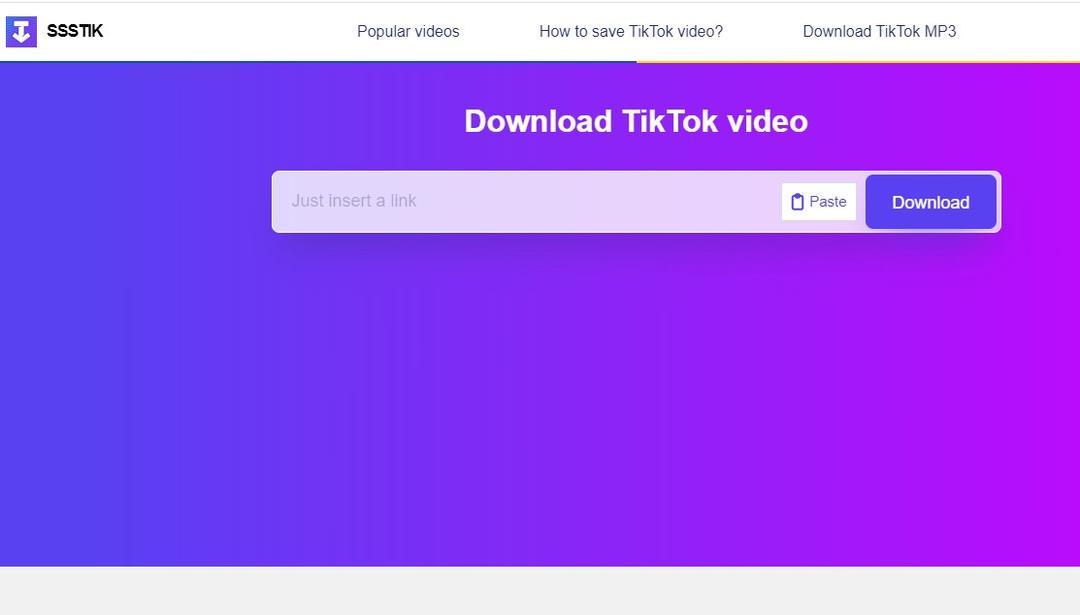Screen dimensions: 1080x615
Task: Click the Download TikTok video heading
Action: coord(636,121)
